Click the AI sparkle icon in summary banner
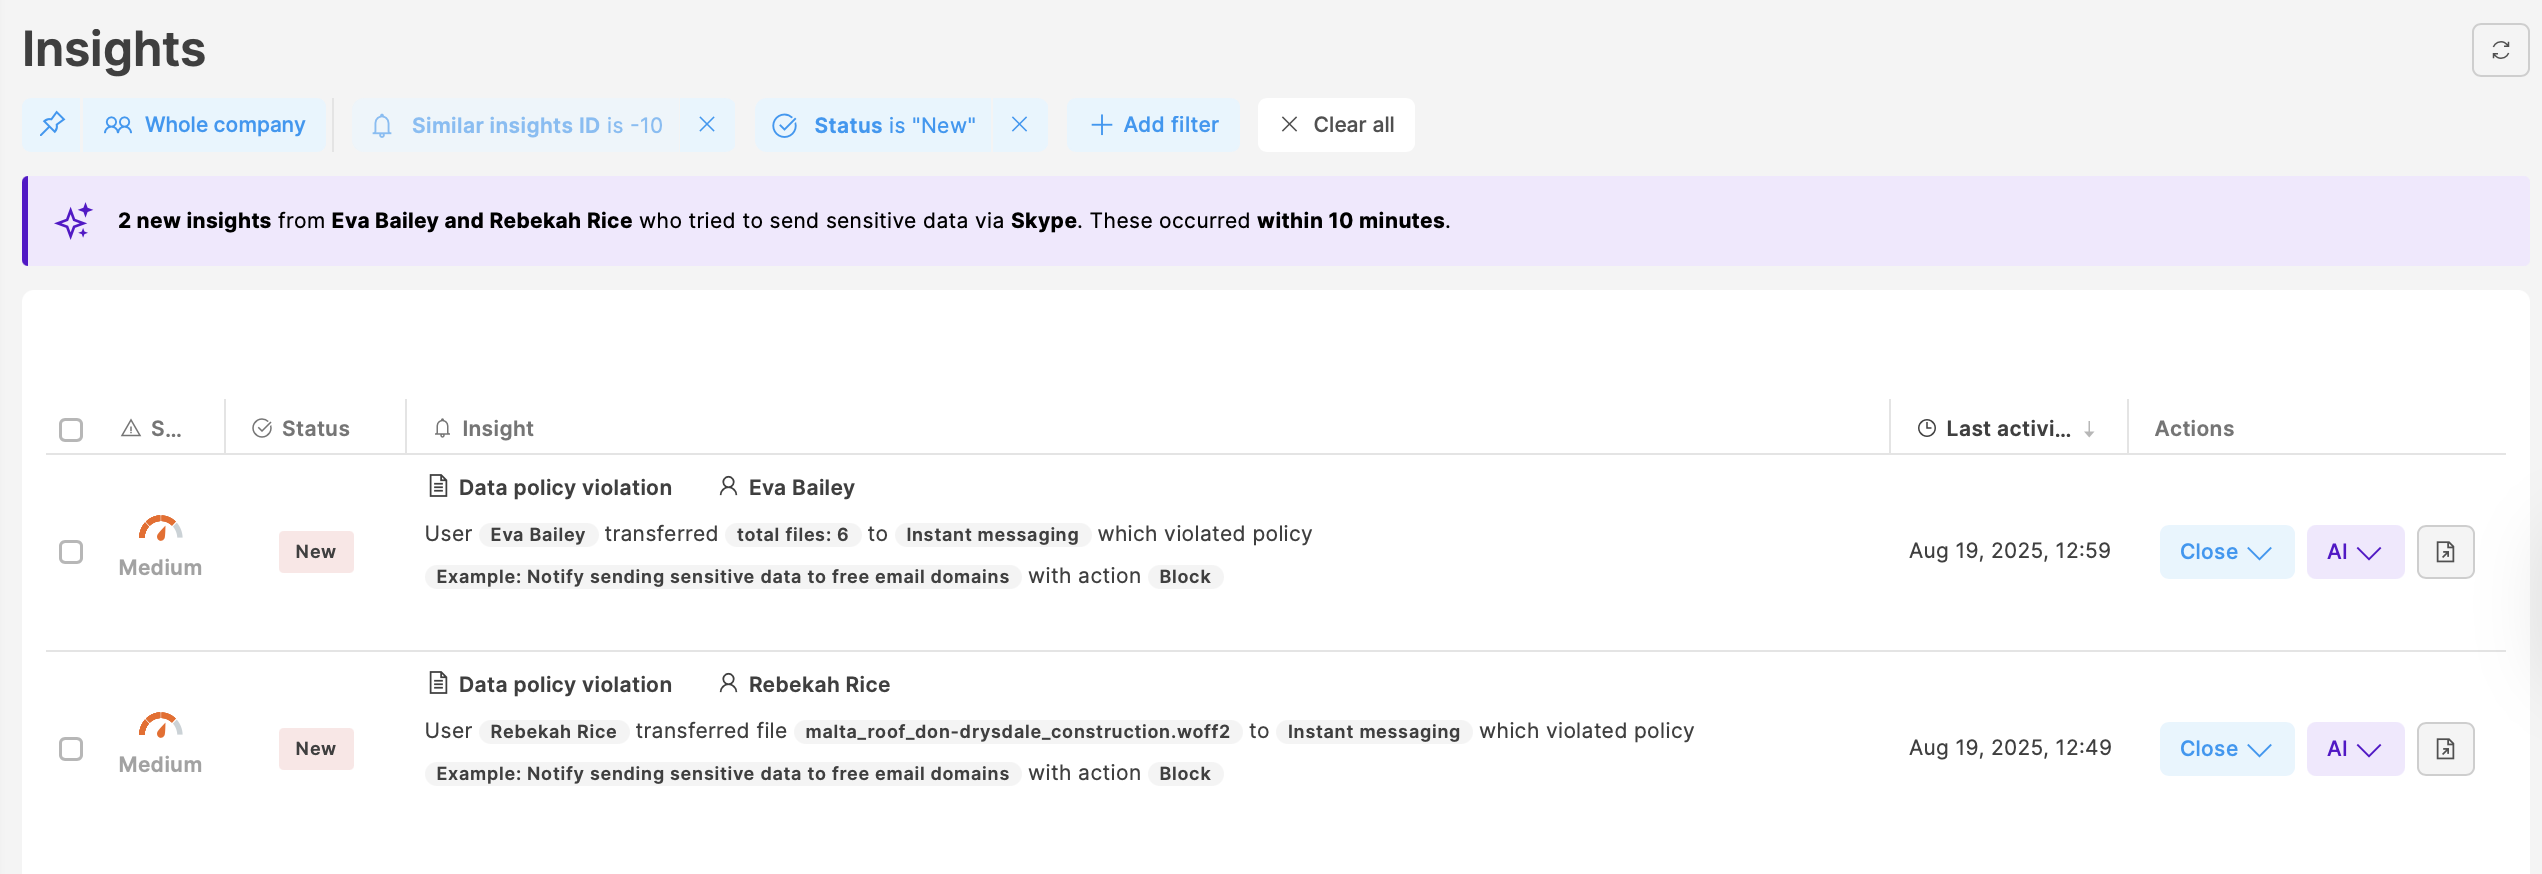Image resolution: width=2542 pixels, height=874 pixels. [x=74, y=221]
